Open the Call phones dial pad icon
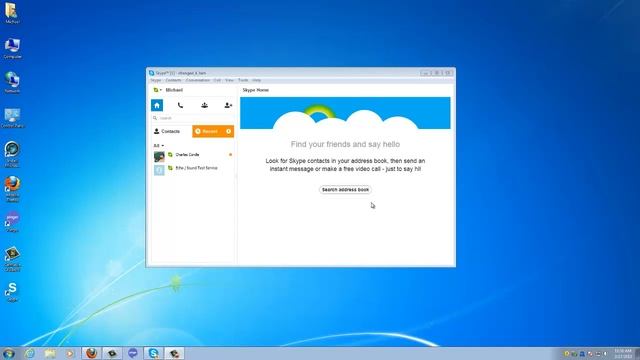This screenshot has height=360, width=640. coord(180,105)
